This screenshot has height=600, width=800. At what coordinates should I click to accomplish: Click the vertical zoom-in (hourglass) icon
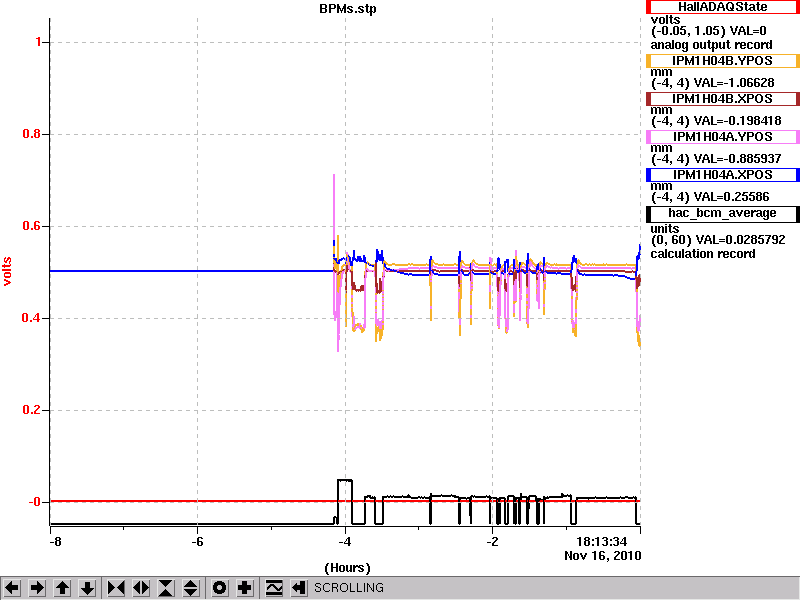coord(166,588)
